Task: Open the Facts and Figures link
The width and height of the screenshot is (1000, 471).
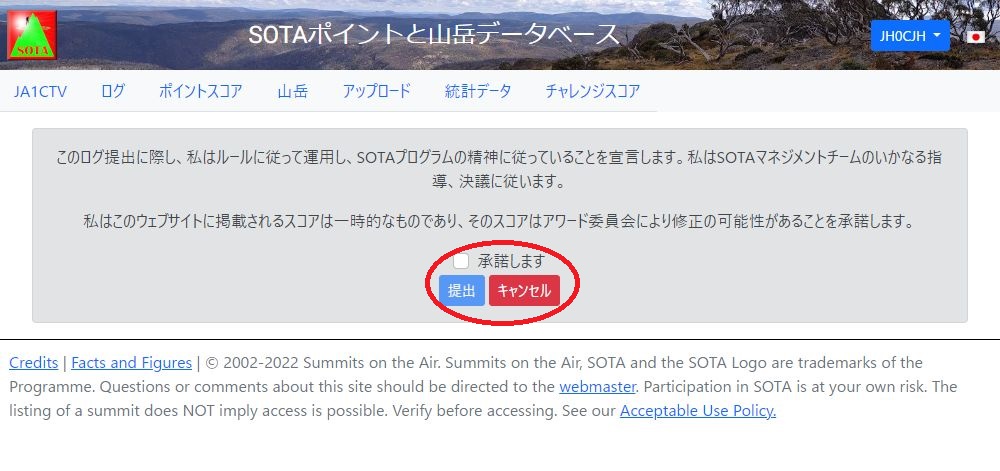Action: (131, 363)
